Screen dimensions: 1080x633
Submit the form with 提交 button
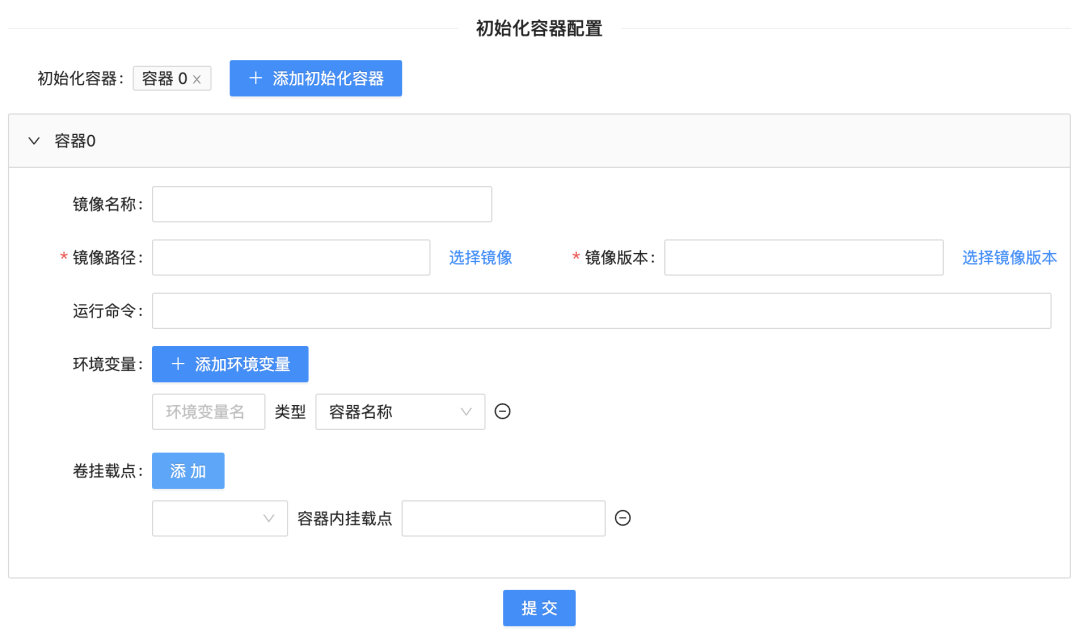coord(539,608)
